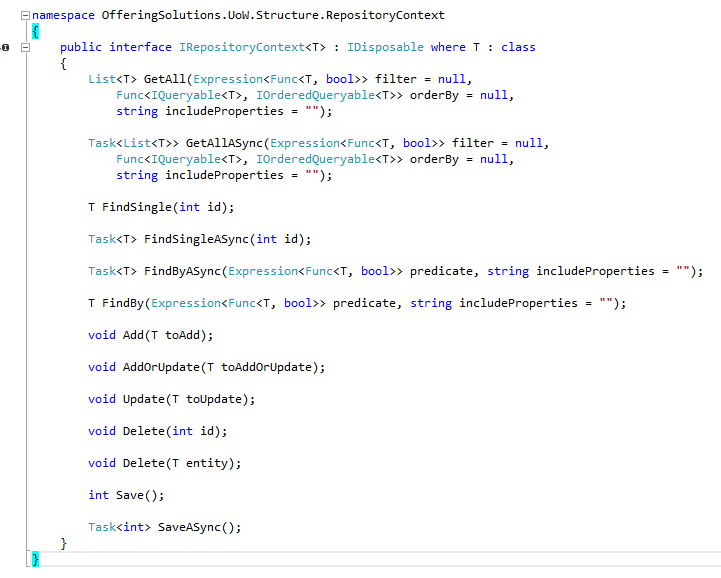The width and height of the screenshot is (721, 578).
Task: Collapse the IRepositoryContext interface block
Action: point(25,47)
